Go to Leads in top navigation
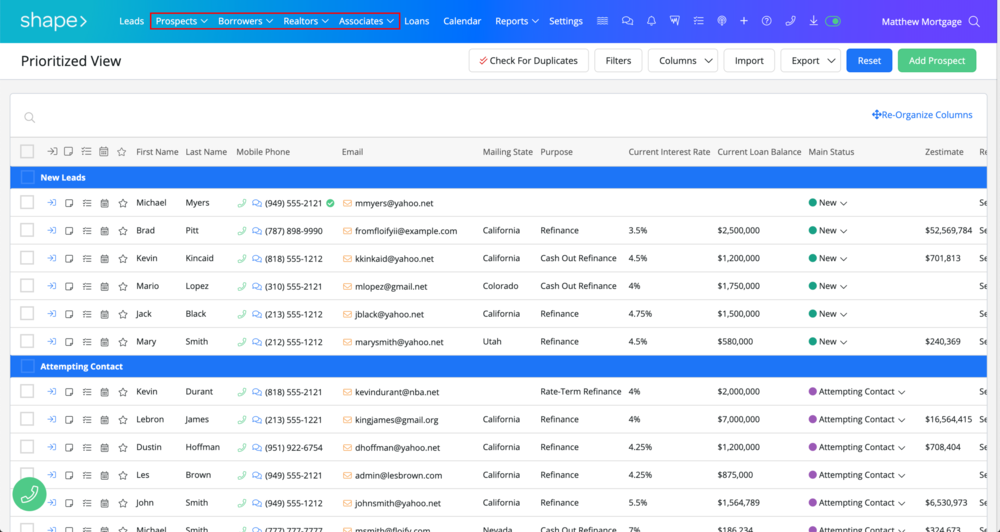 point(131,21)
